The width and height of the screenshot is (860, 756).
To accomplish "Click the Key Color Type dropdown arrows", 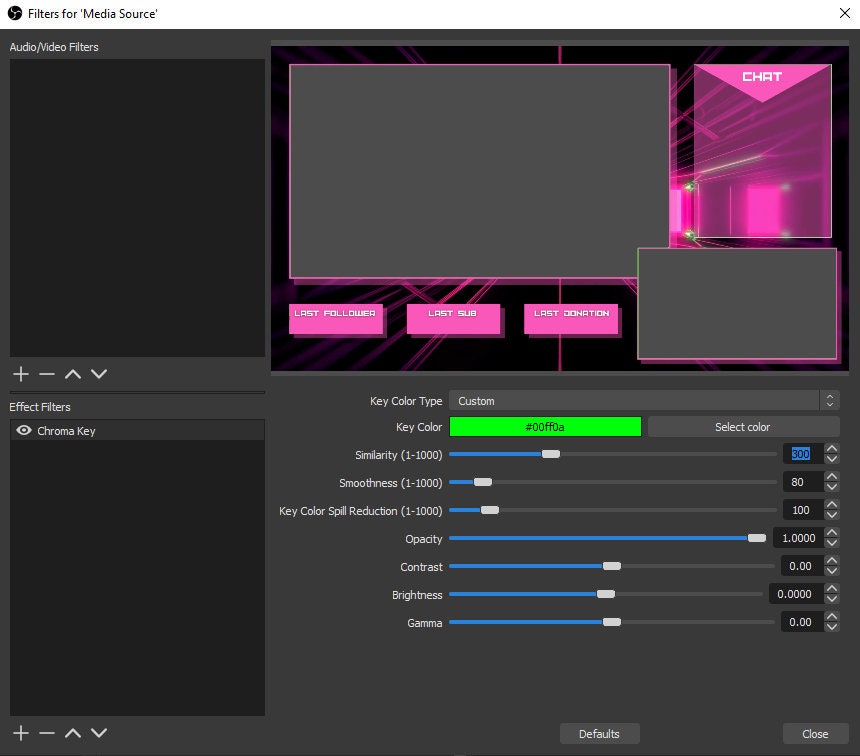I will coord(830,400).
